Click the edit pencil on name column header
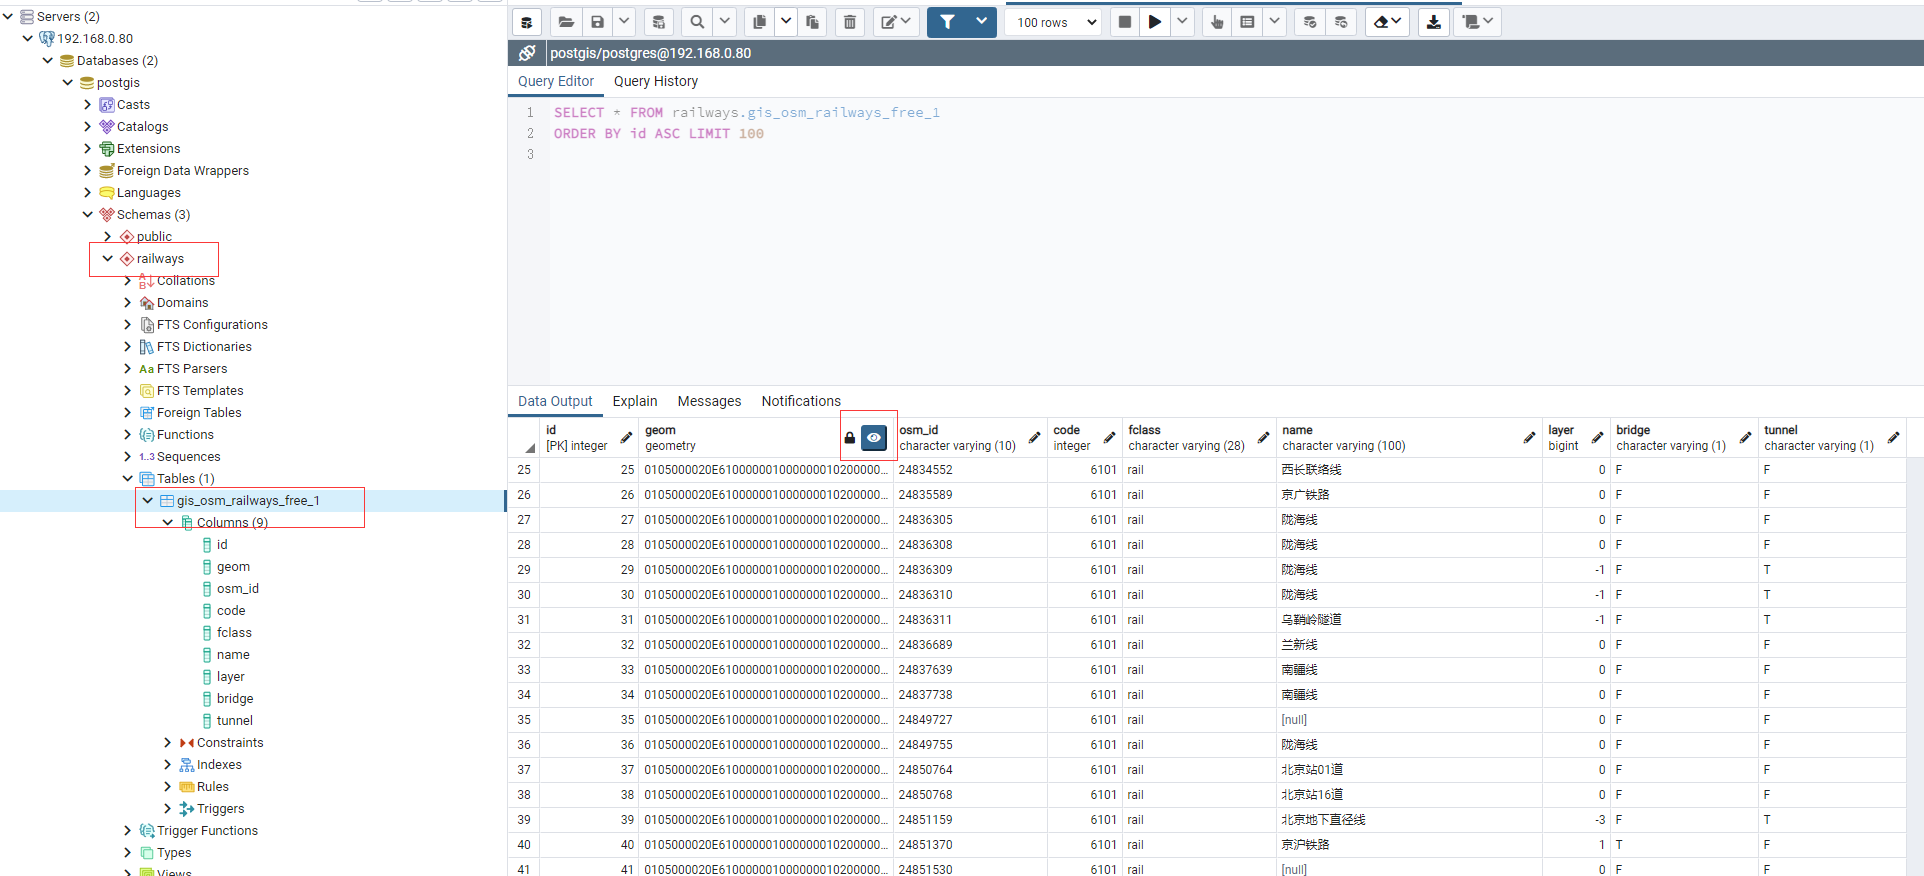 point(1529,437)
